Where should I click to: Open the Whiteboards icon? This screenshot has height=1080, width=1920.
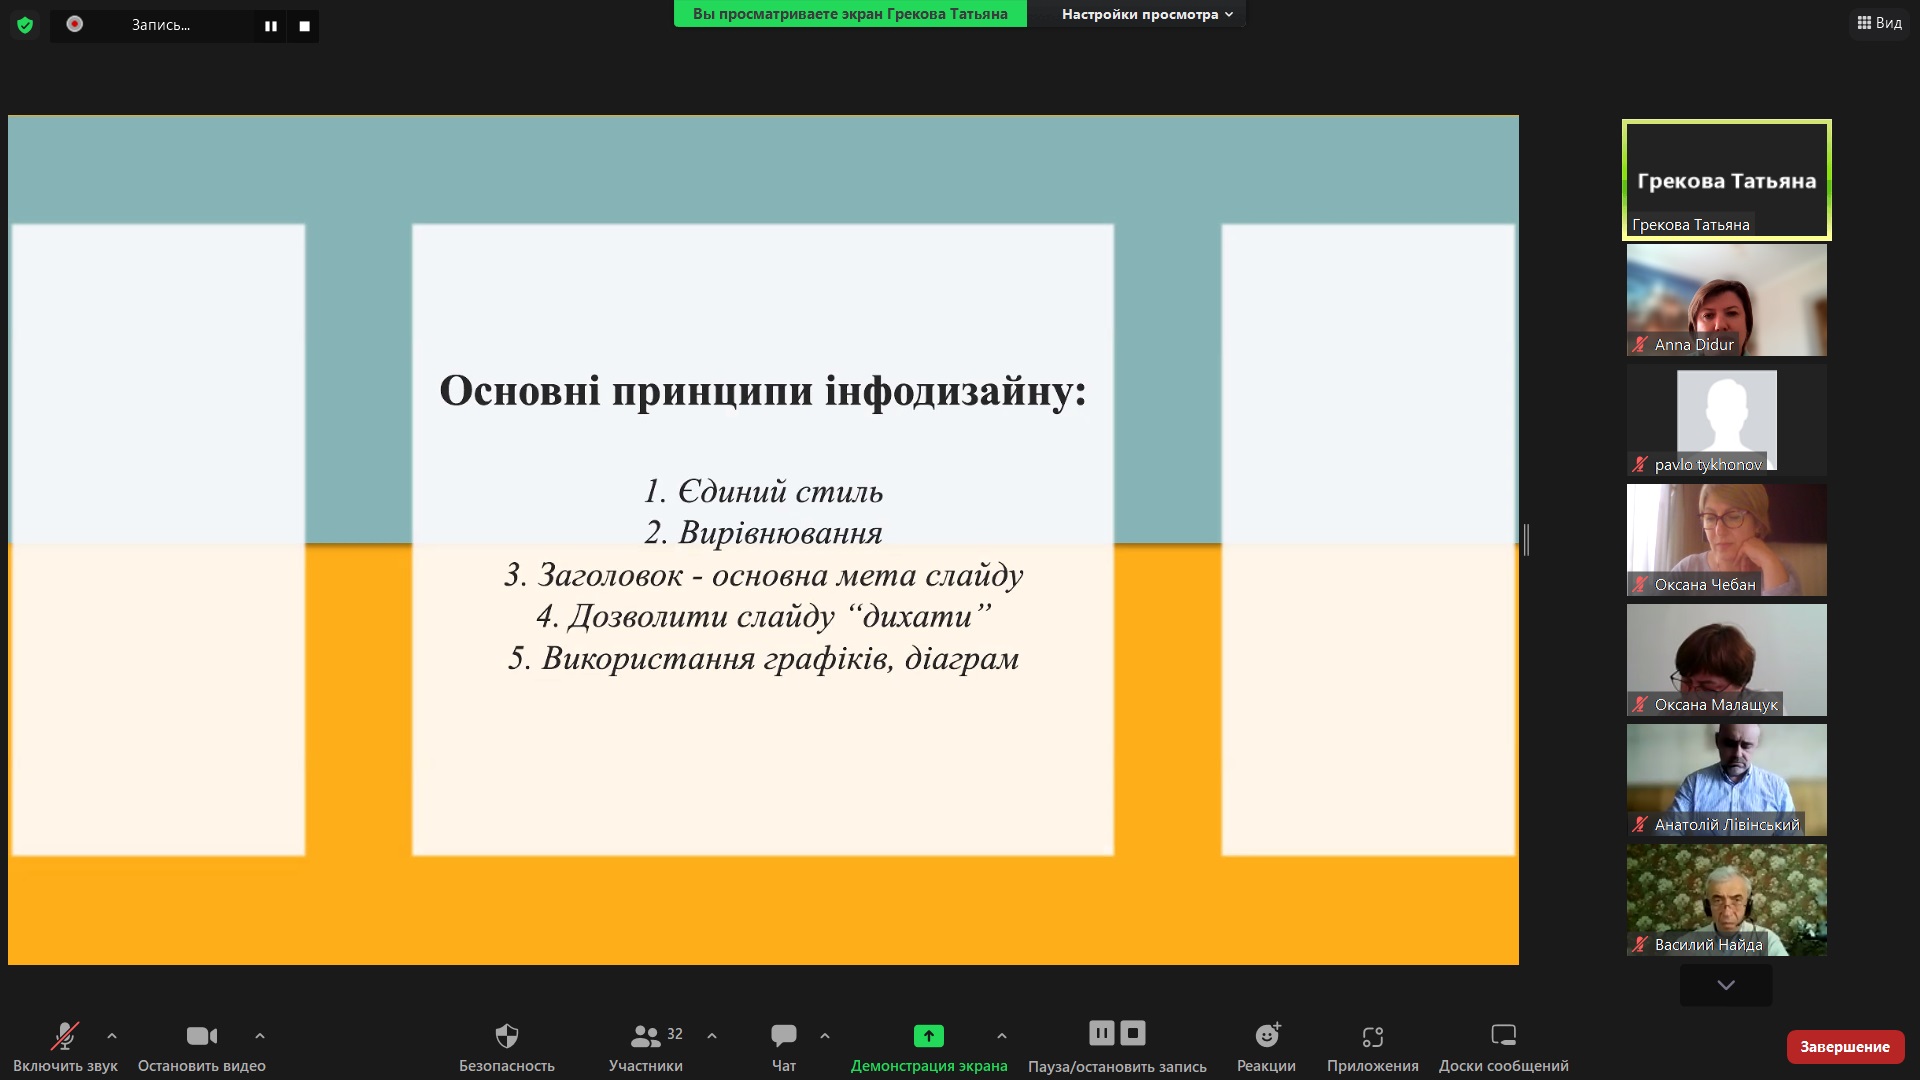[1503, 1036]
